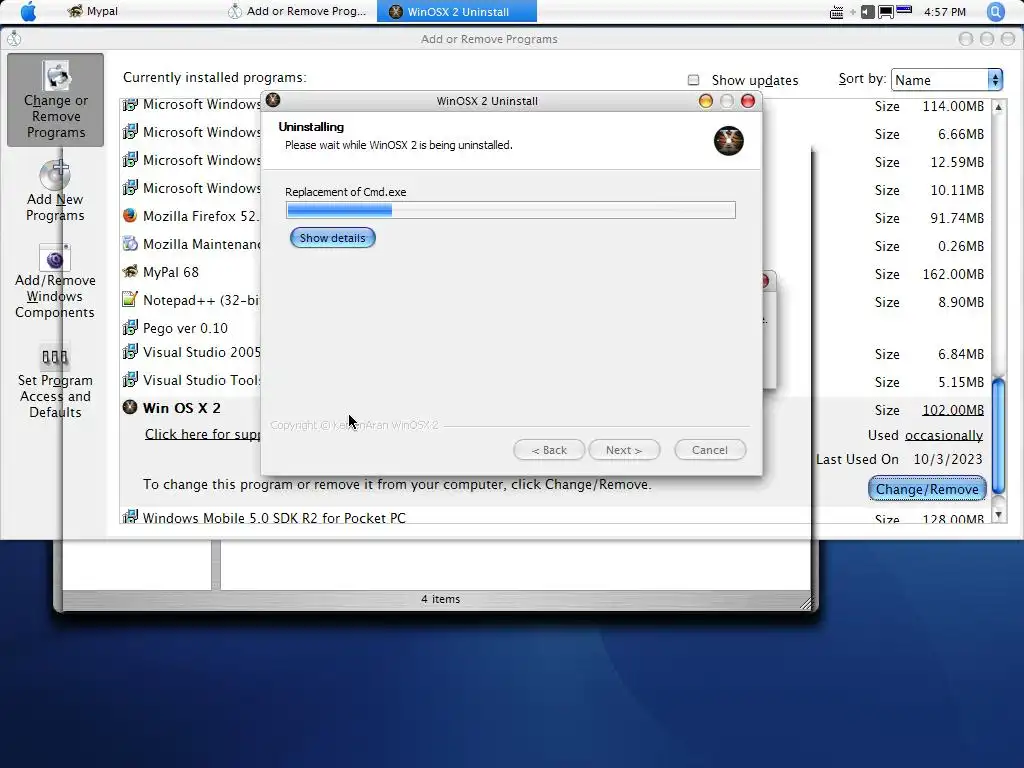Open Add New Programs sidebar icon
1024x768 pixels.
tap(55, 191)
